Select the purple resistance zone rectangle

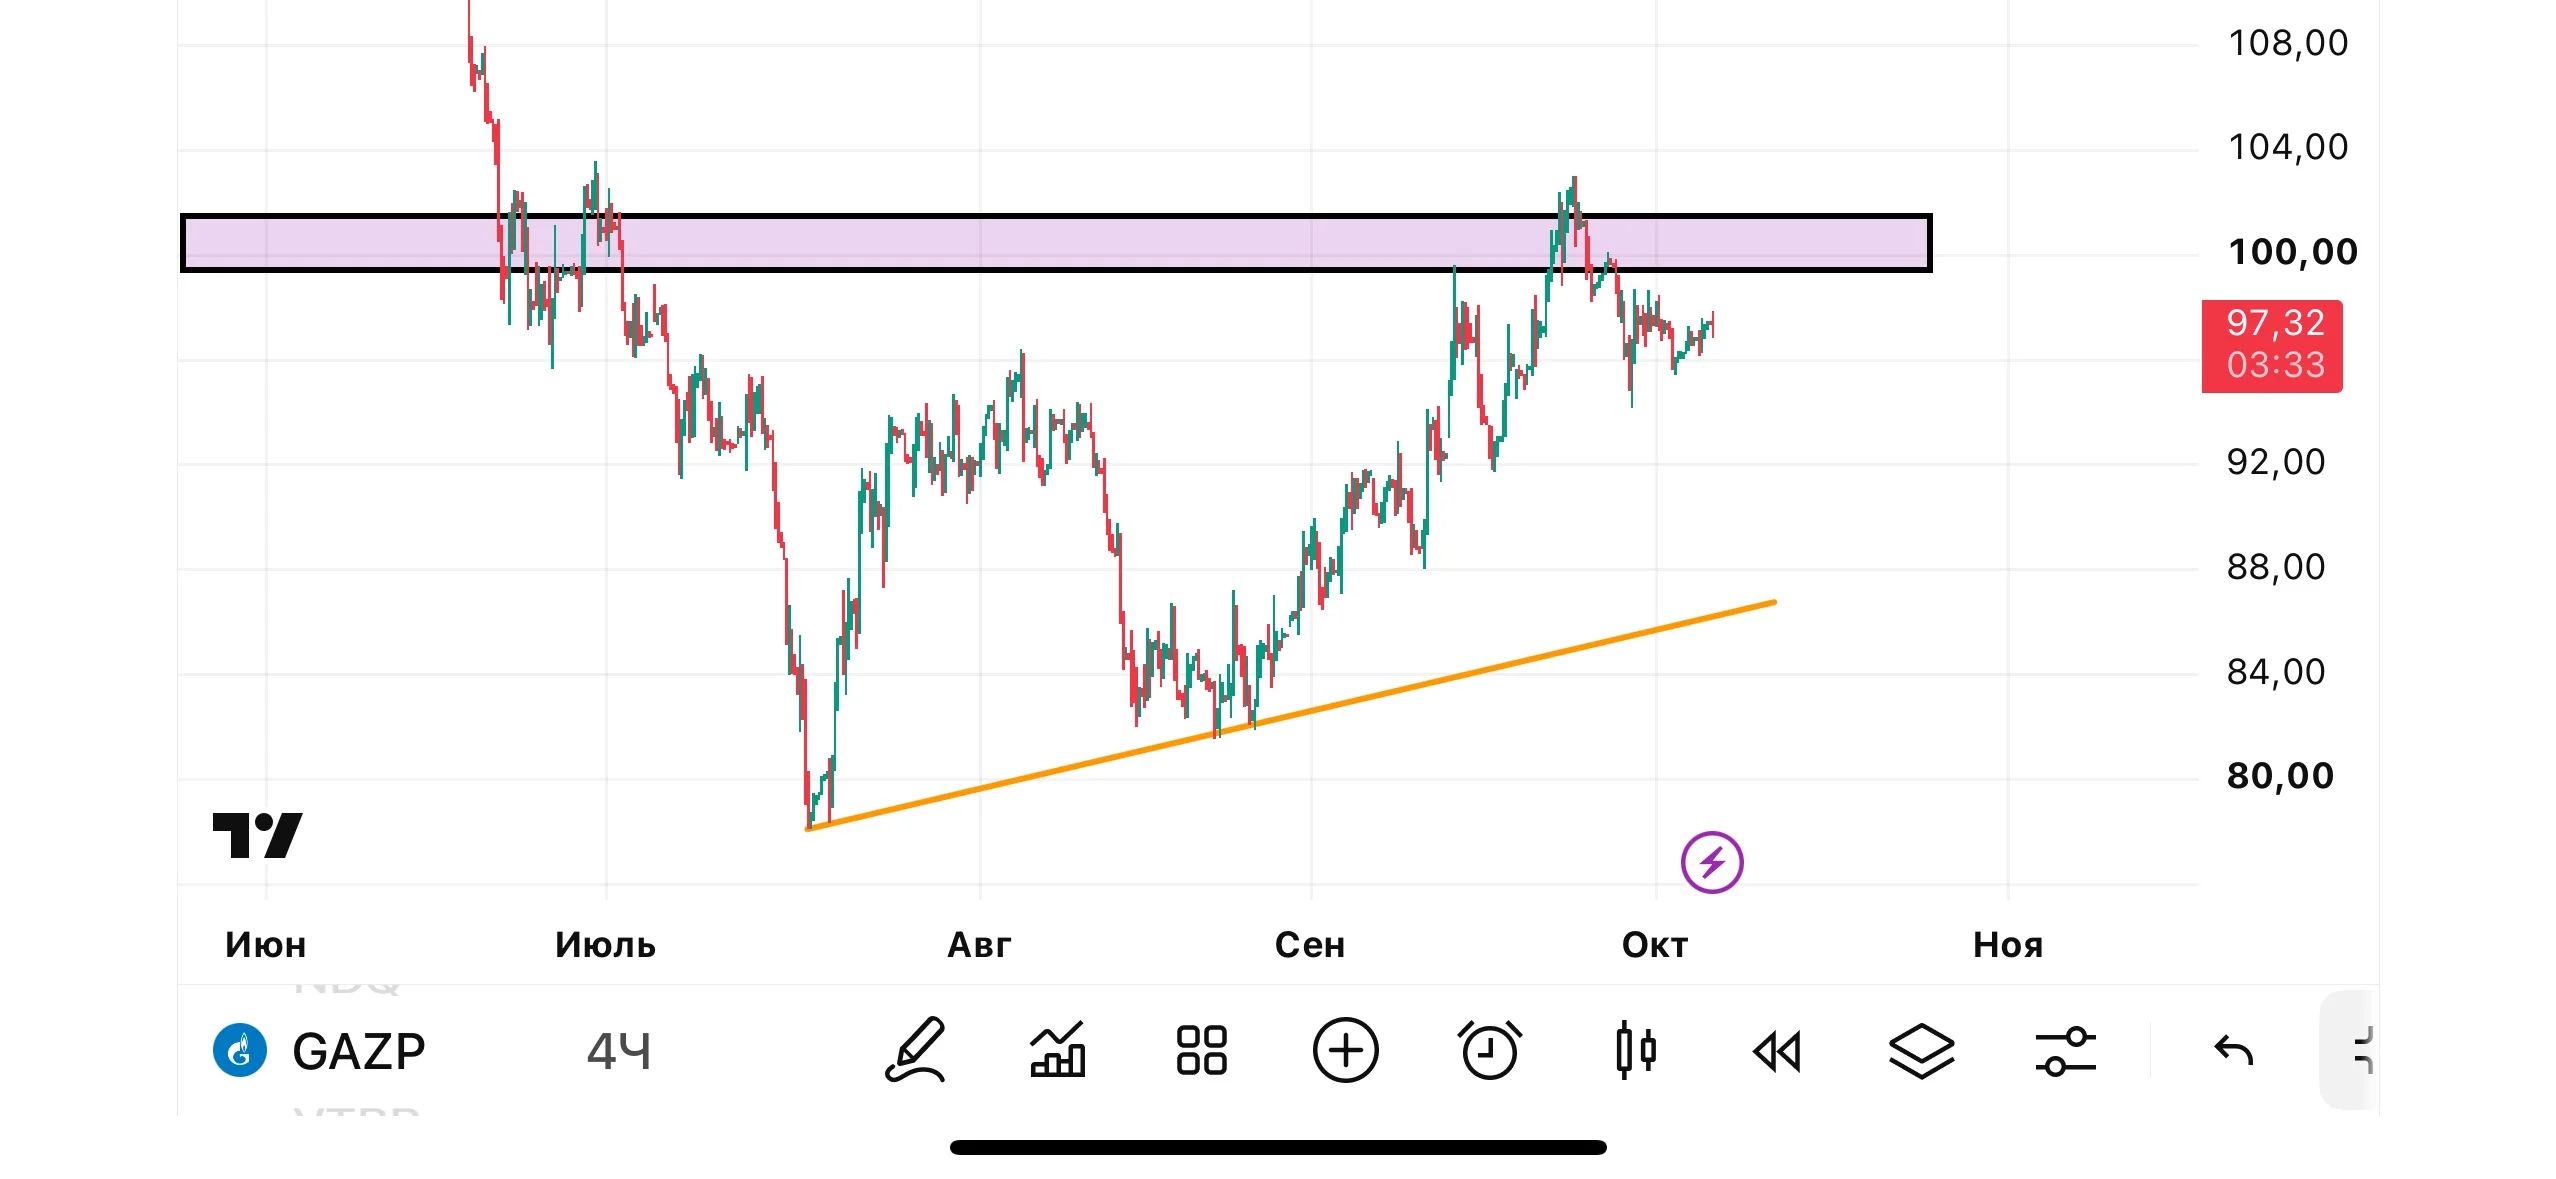click(x=1055, y=243)
